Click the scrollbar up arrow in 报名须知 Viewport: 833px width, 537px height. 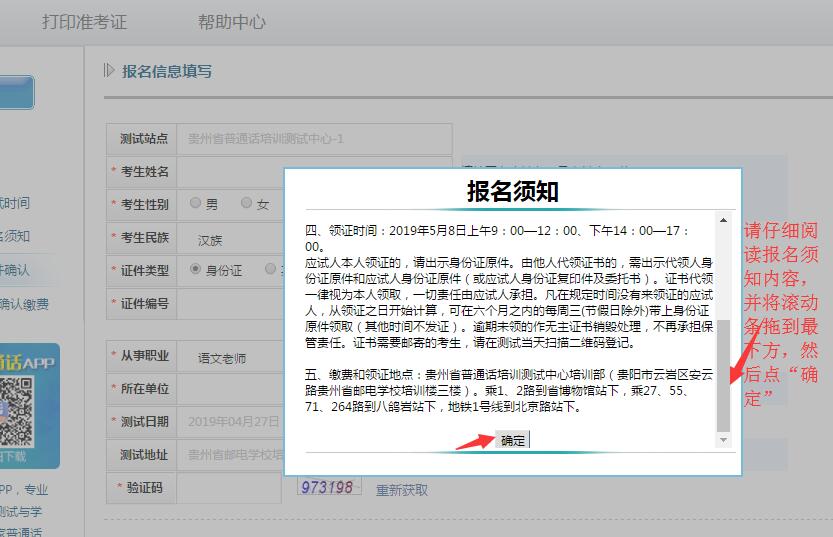[x=724, y=220]
